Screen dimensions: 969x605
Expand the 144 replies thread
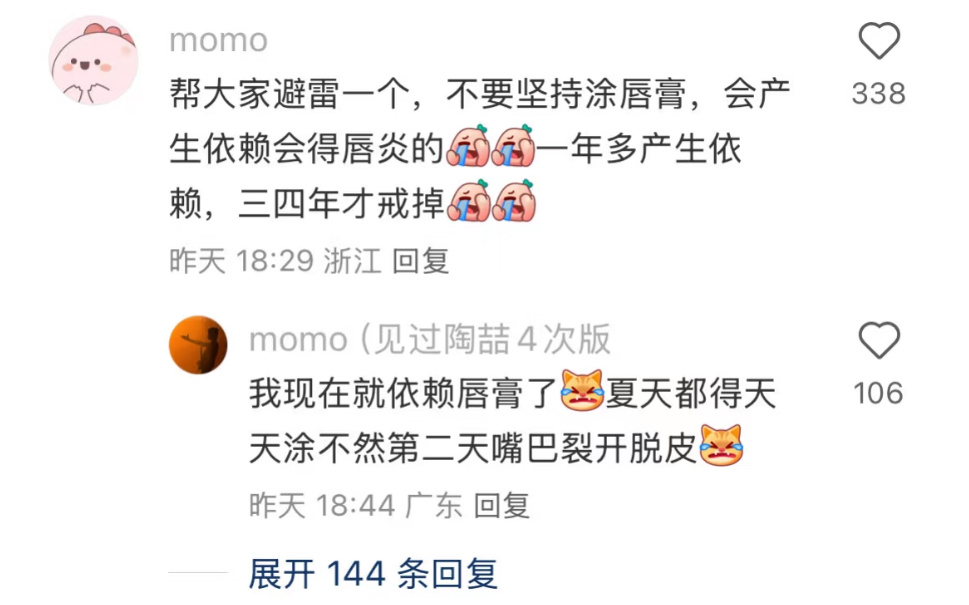tap(373, 573)
